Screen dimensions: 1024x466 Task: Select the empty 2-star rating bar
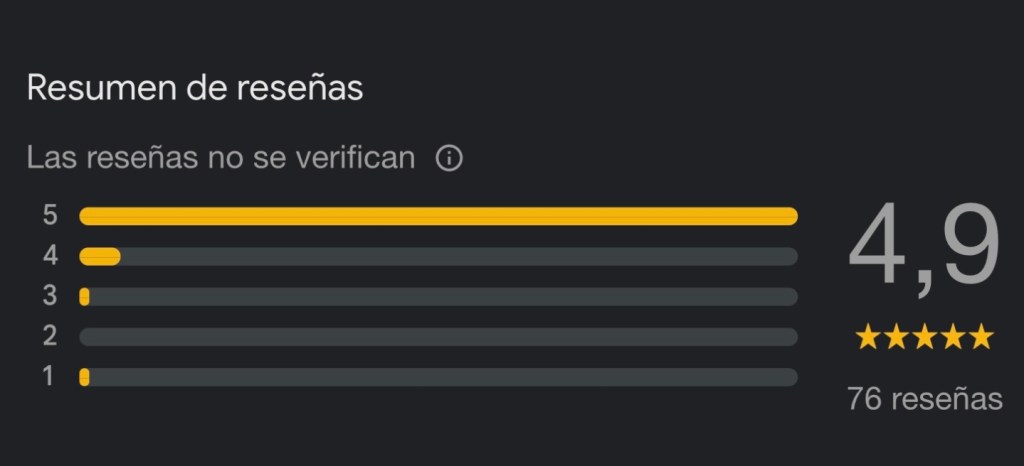pyautogui.click(x=438, y=337)
